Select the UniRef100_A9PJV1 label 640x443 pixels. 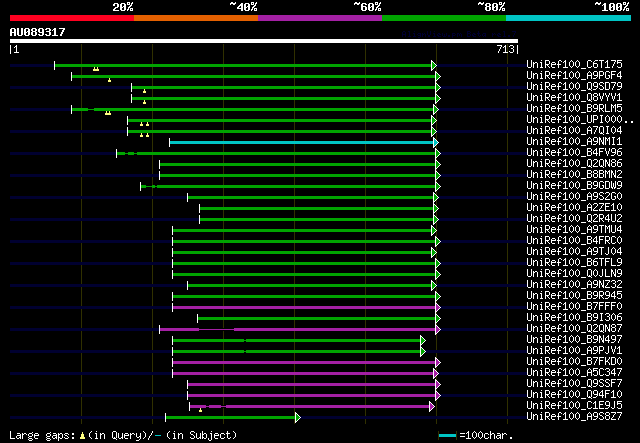pos(574,351)
